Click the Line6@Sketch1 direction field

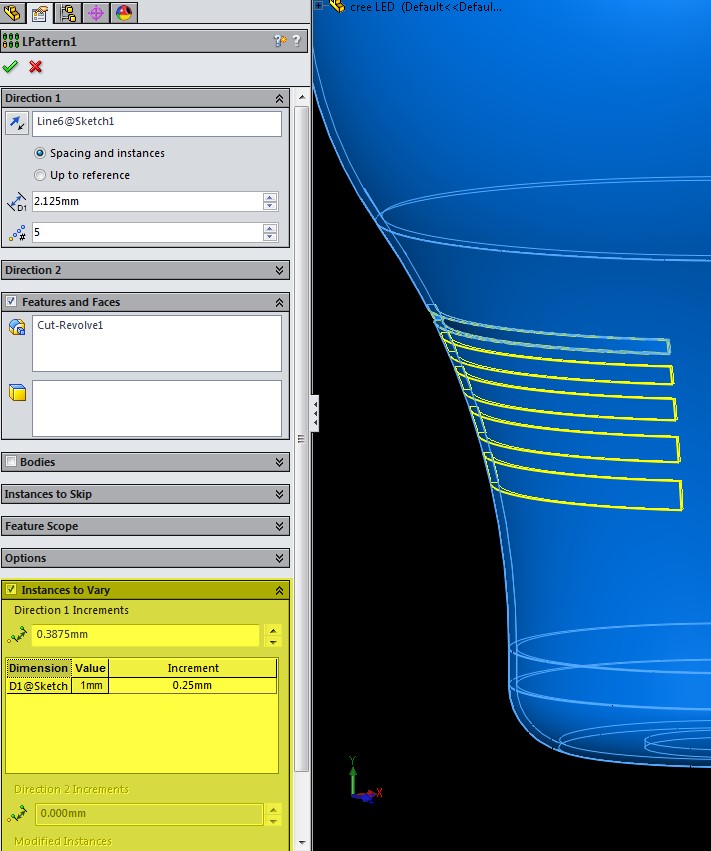tap(157, 124)
